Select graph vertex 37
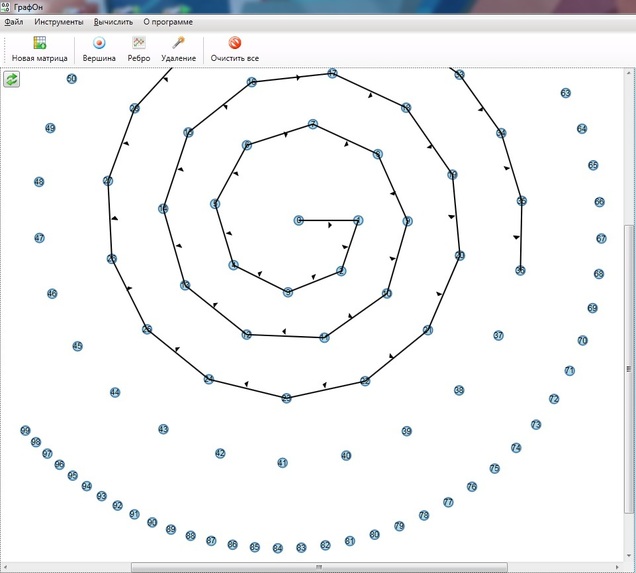 [x=498, y=335]
